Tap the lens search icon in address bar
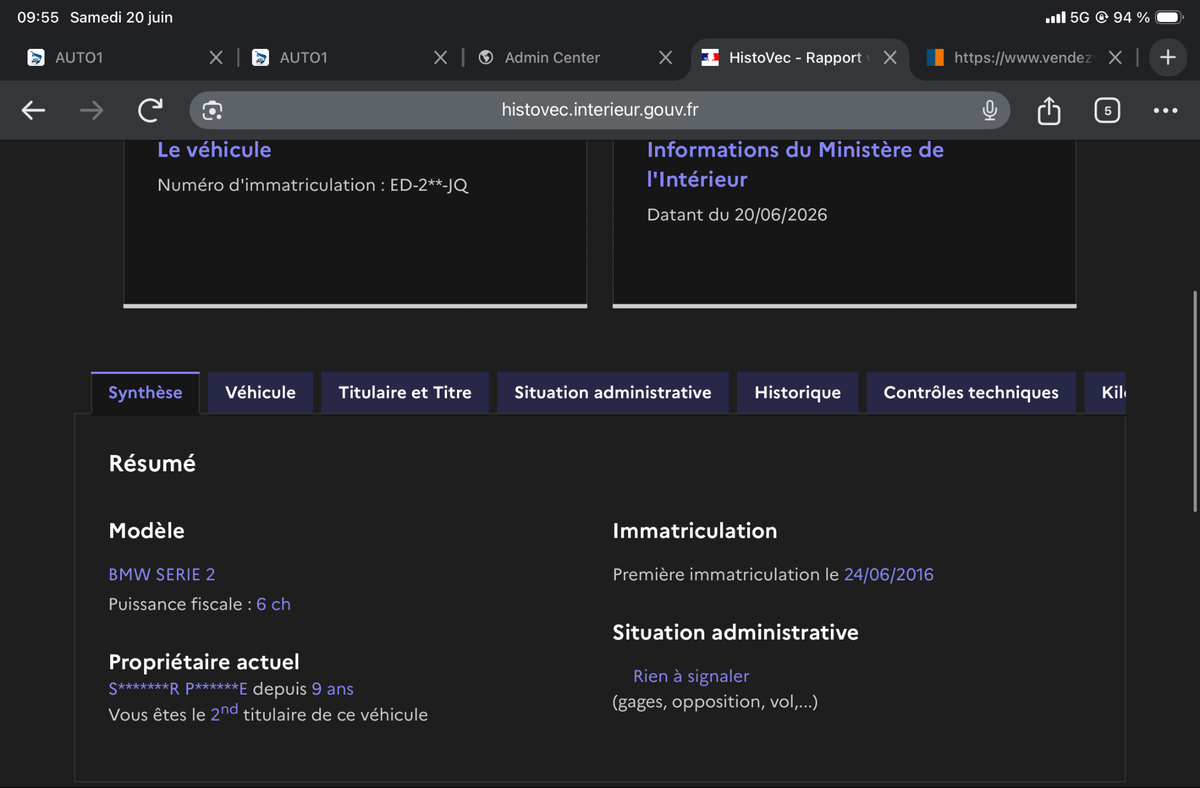This screenshot has height=788, width=1200. 212,110
